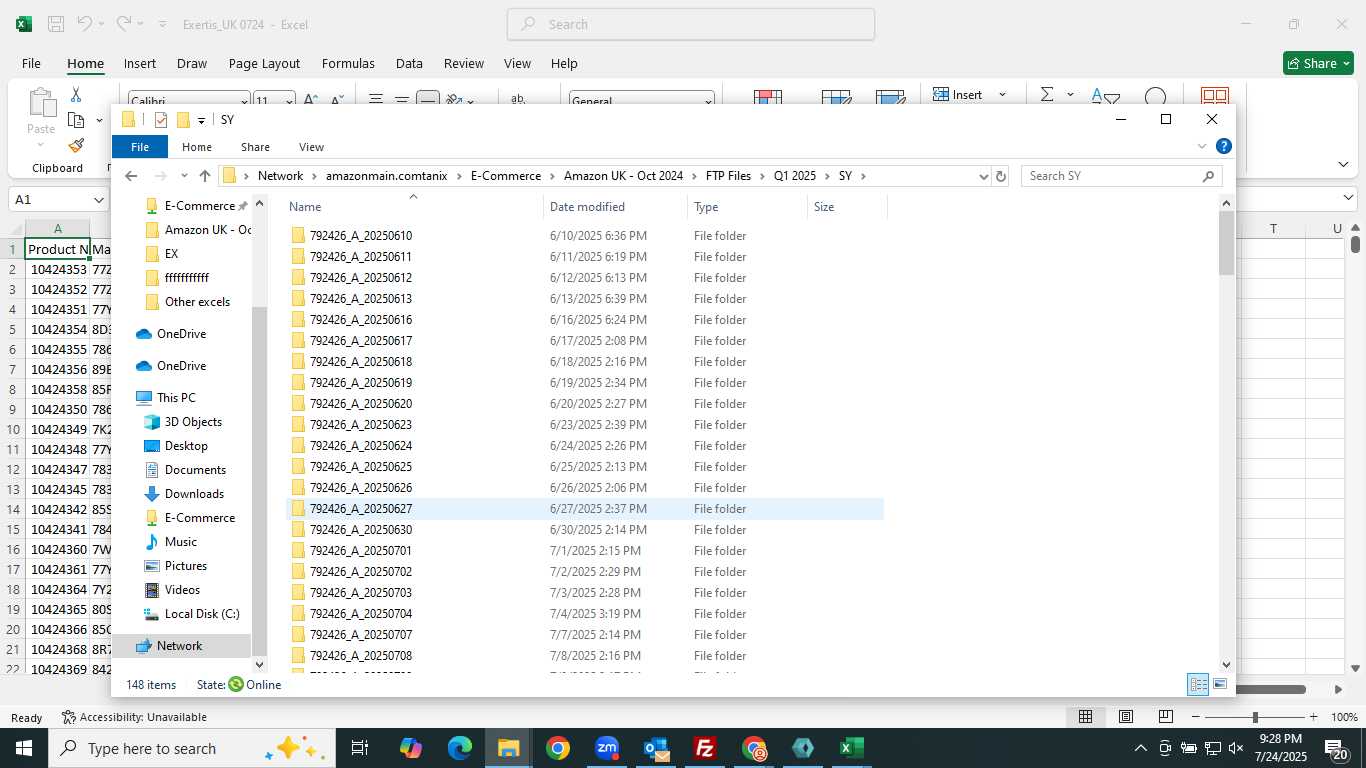
Task: Open the Excel Formulas tab
Action: (x=348, y=63)
